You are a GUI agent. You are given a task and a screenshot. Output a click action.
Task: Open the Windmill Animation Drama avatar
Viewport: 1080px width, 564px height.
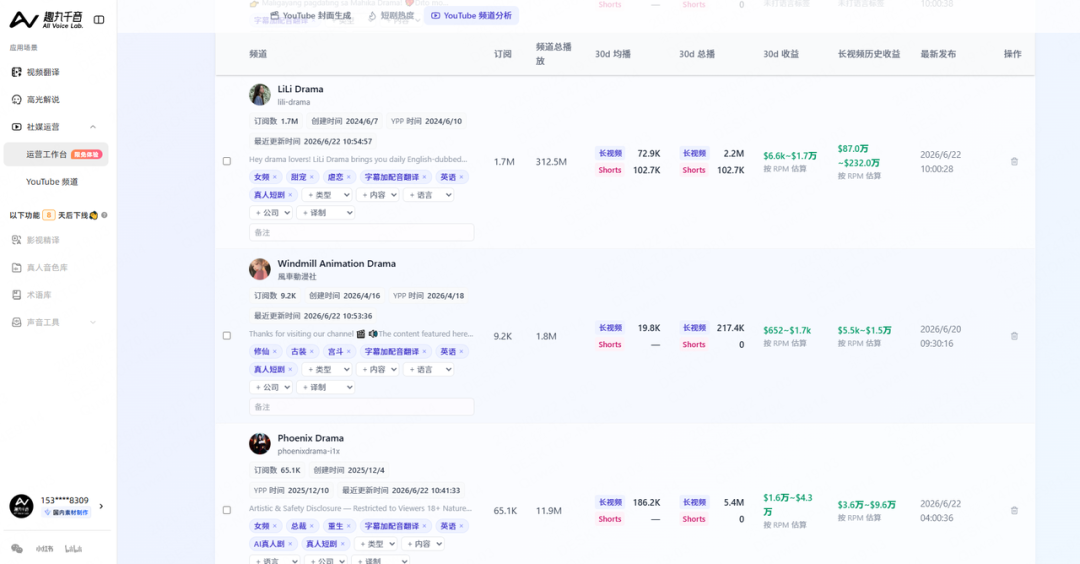pyautogui.click(x=260, y=269)
